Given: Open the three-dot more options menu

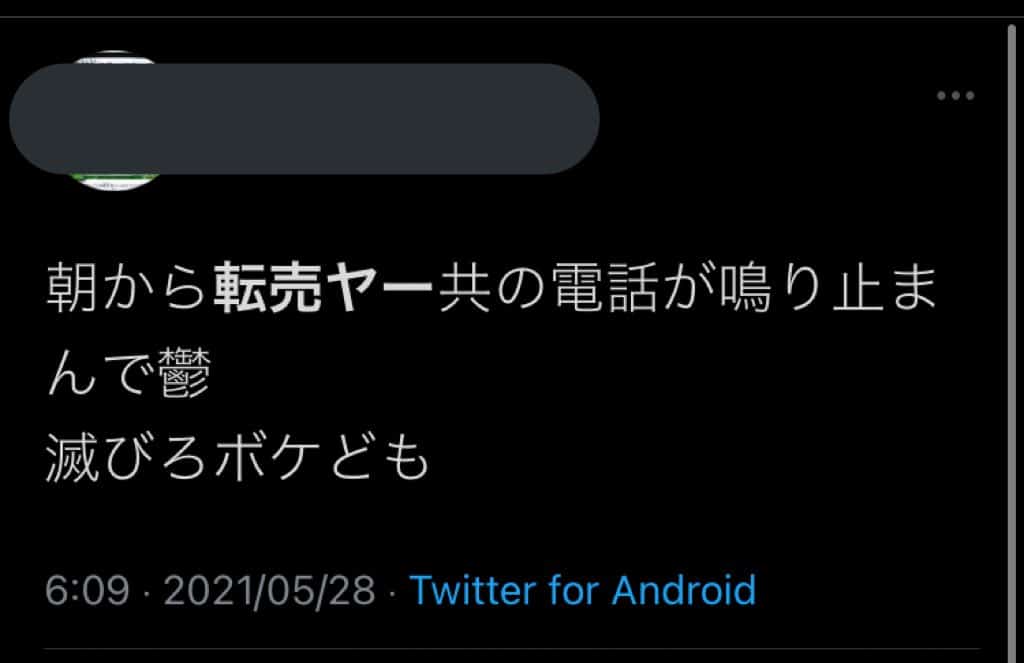Looking at the screenshot, I should click(x=955, y=95).
